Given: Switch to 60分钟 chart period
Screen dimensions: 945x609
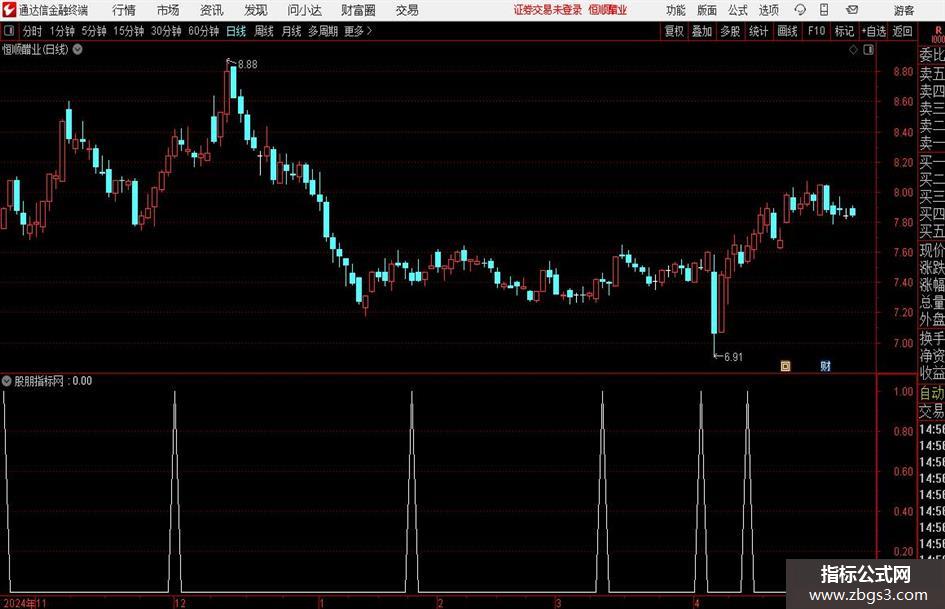Looking at the screenshot, I should [x=204, y=31].
